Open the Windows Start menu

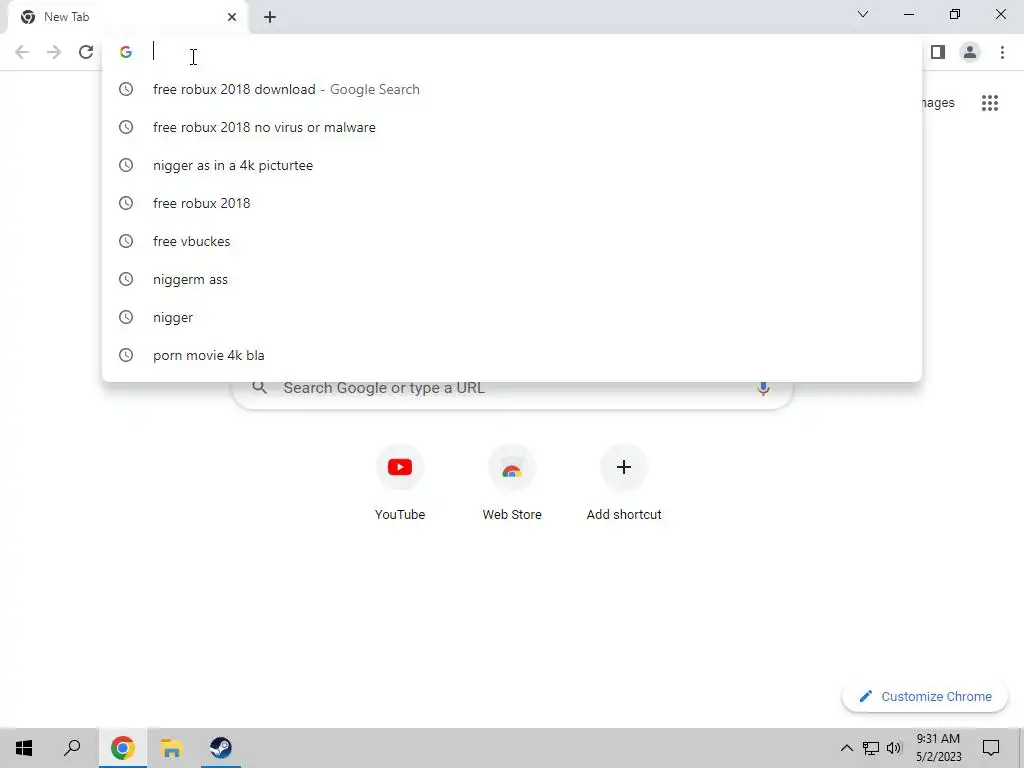click(24, 748)
